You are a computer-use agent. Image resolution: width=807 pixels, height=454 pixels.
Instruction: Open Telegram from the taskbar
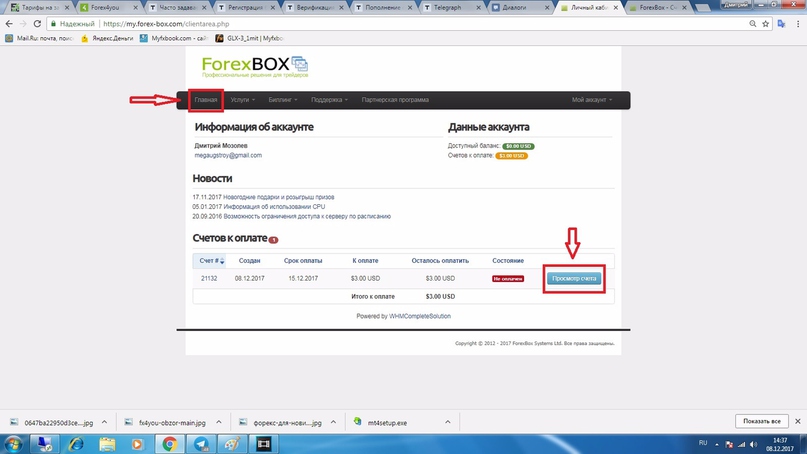(x=201, y=444)
